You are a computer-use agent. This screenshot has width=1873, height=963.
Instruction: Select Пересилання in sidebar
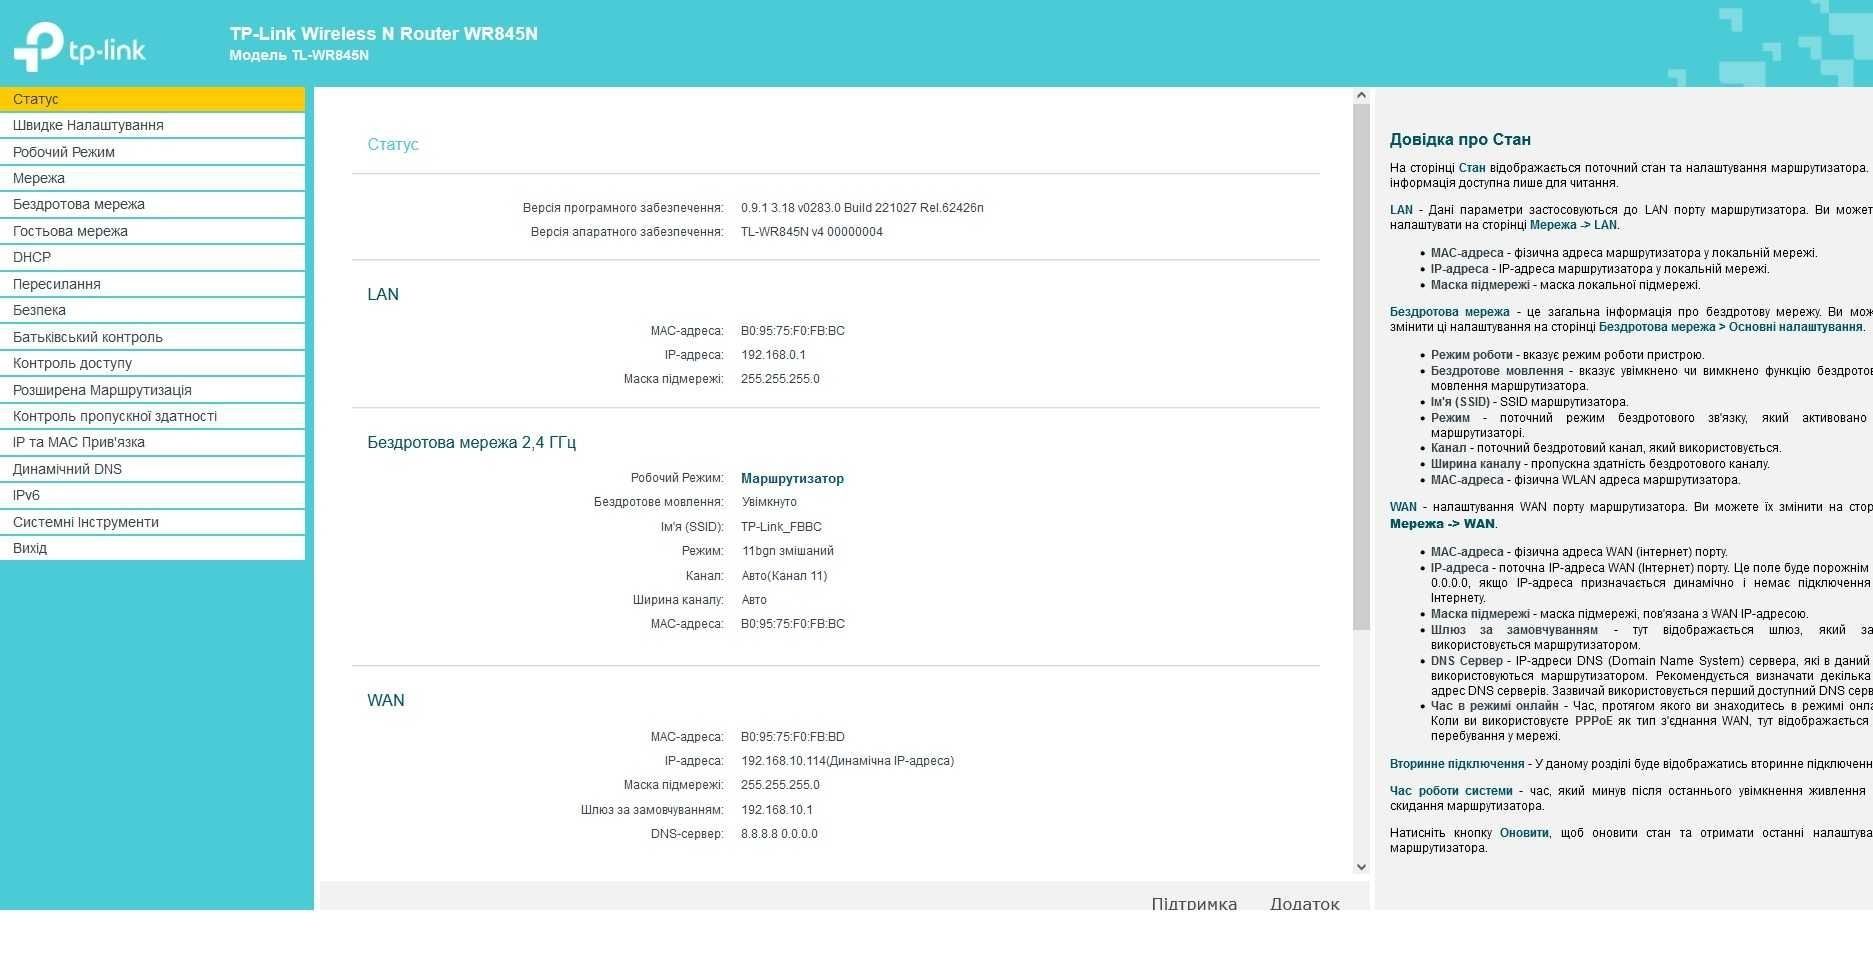coord(152,284)
